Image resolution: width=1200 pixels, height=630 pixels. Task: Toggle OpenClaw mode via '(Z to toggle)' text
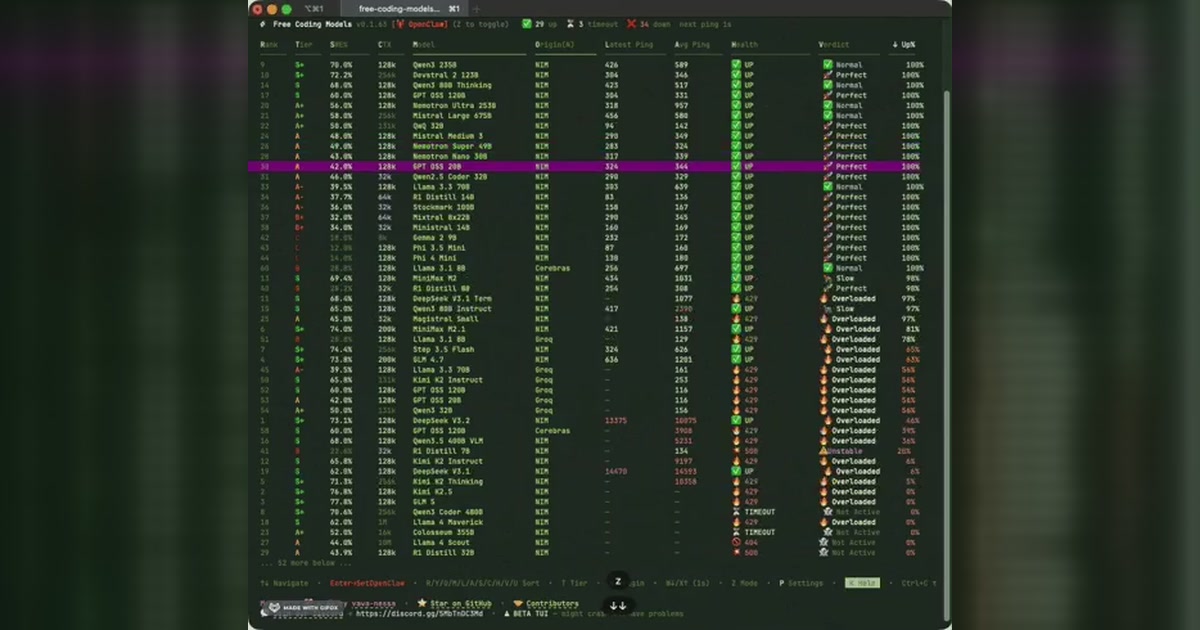[x=480, y=23]
